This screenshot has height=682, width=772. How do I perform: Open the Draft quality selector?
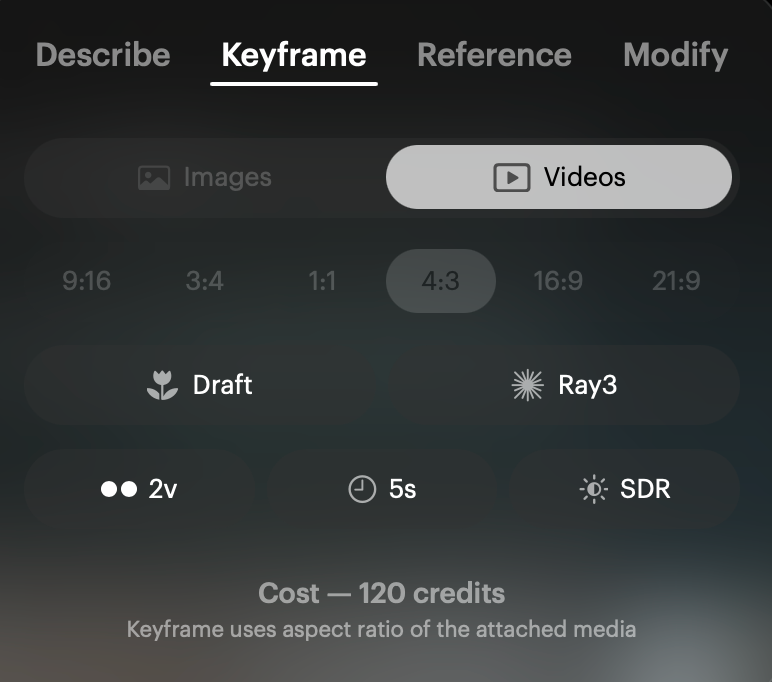[199, 385]
